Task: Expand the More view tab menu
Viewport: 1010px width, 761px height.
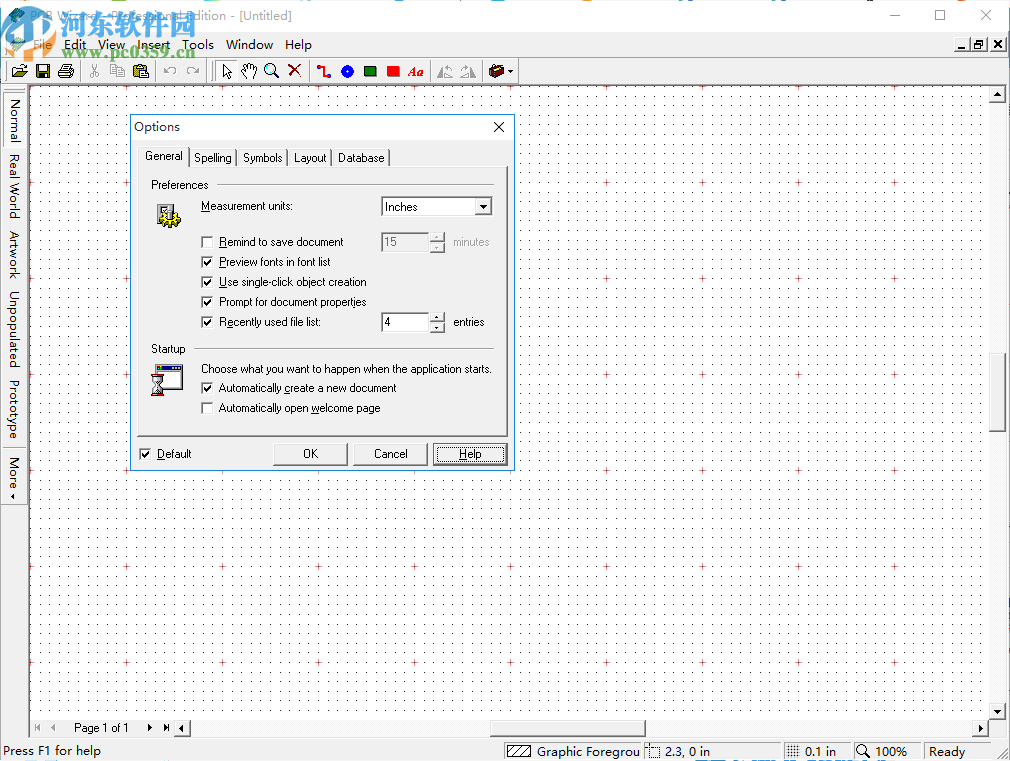Action: (x=14, y=477)
